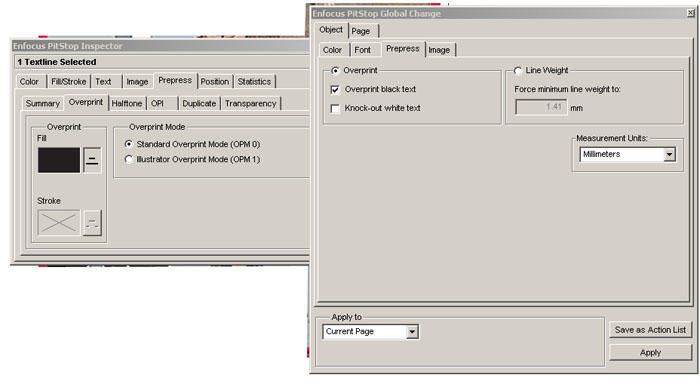This screenshot has height=384, width=700.
Task: Click the minimum line weight input field
Action: [x=541, y=107]
